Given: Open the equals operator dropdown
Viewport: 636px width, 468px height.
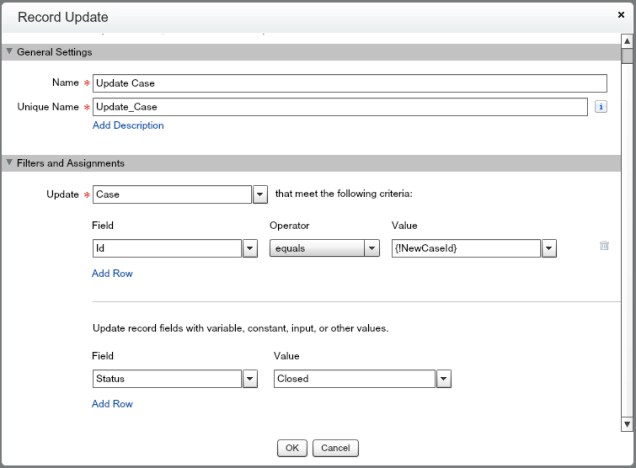Looking at the screenshot, I should pyautogui.click(x=372, y=249).
